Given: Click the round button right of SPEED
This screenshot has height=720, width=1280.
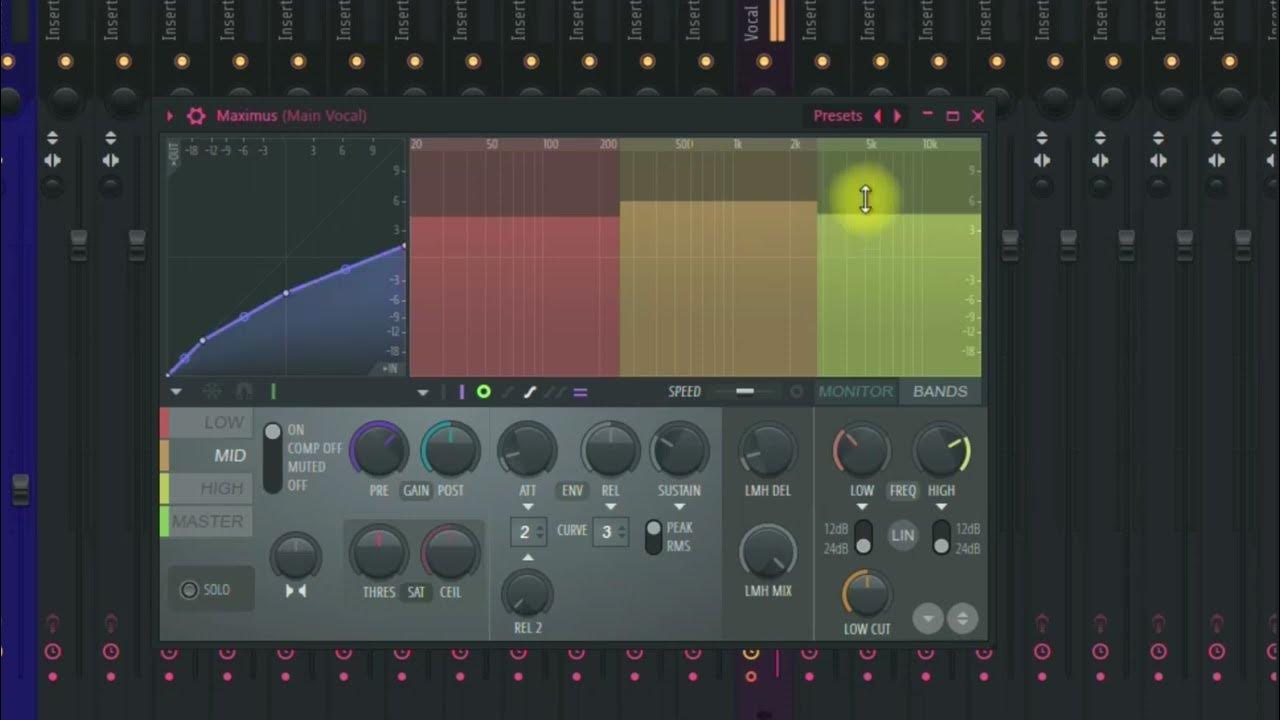Looking at the screenshot, I should point(797,392).
